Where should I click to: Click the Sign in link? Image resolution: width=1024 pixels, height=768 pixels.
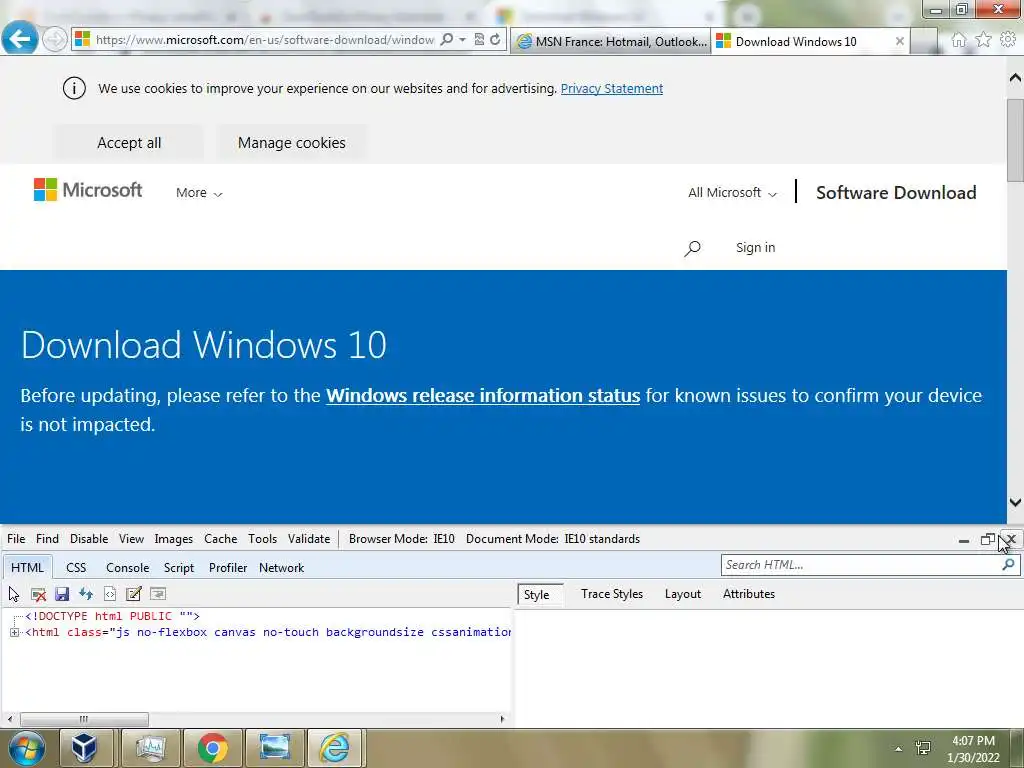[756, 248]
